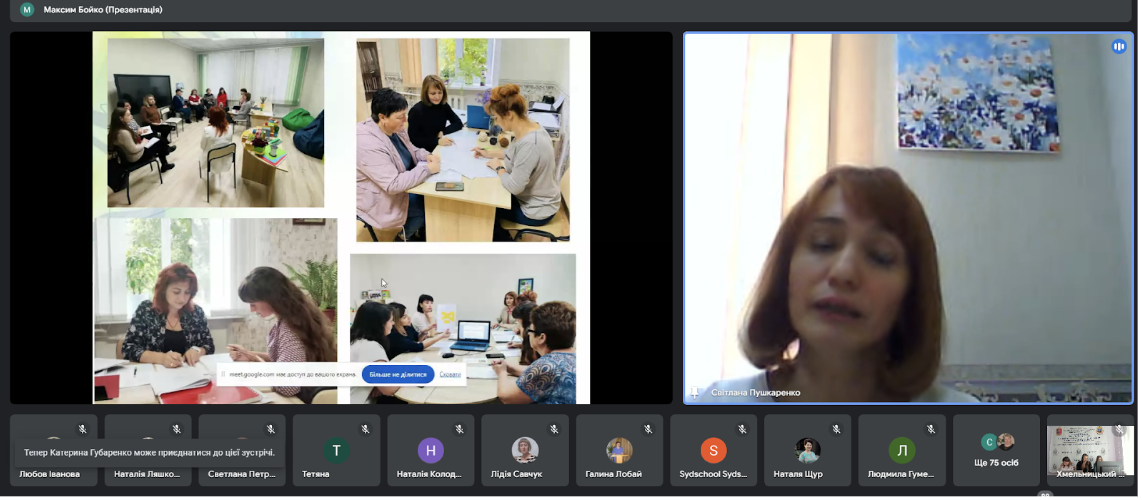Screen dimensions: 1142x500
Task: Click the green Л avatar of Людмила Гуме...
Action: coord(902,451)
